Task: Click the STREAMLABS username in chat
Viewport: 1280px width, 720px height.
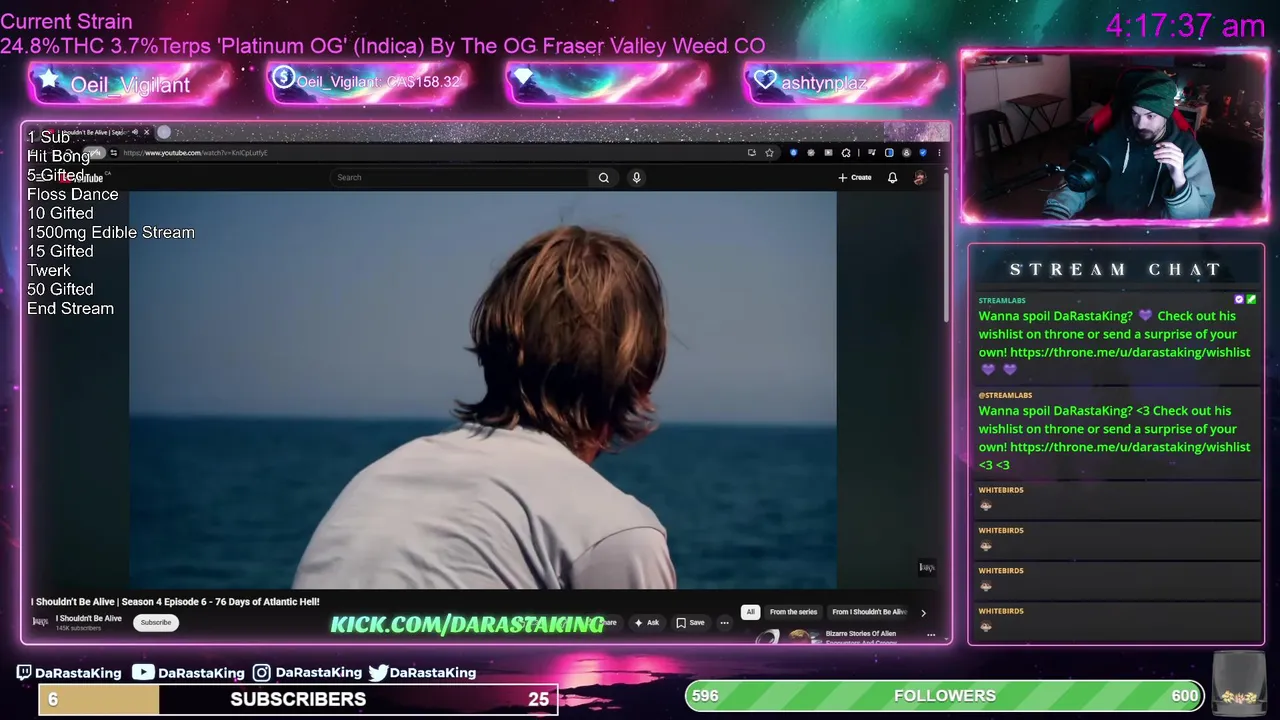Action: coord(1002,300)
